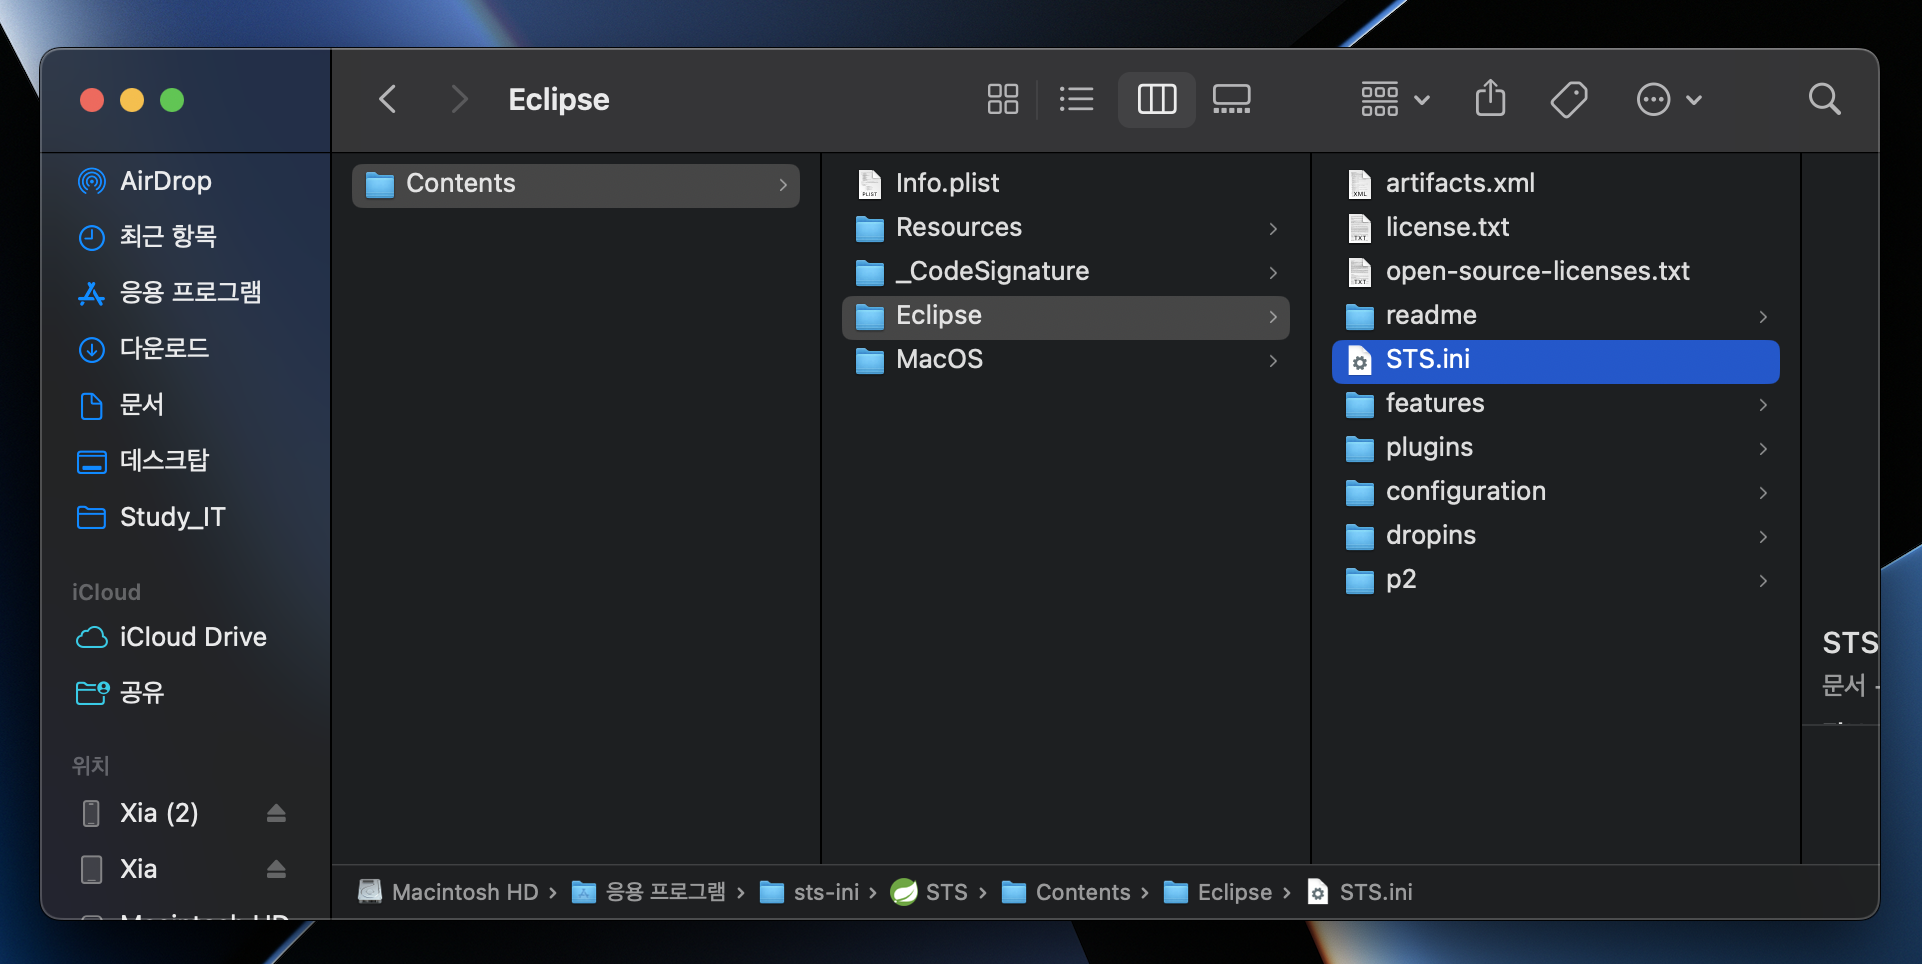Go back with the left chevron button

tap(388, 99)
